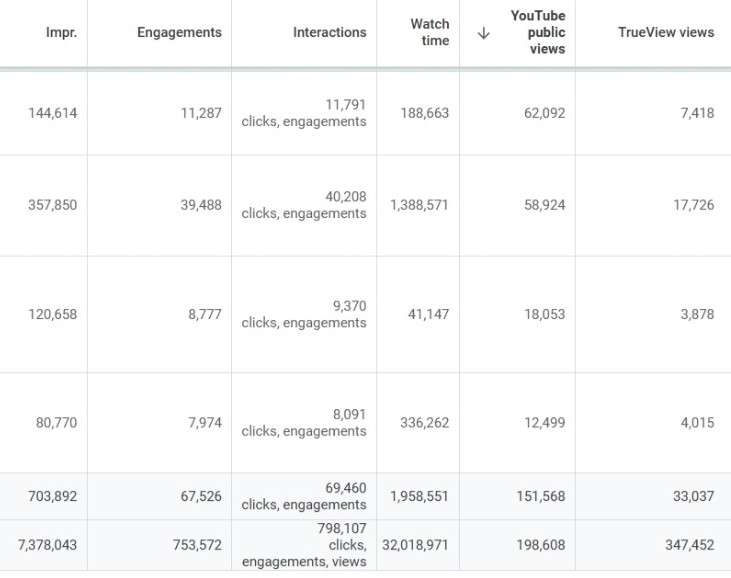
Task: Select the 11,791 clicks, engagements cell
Action: [x=304, y=113]
